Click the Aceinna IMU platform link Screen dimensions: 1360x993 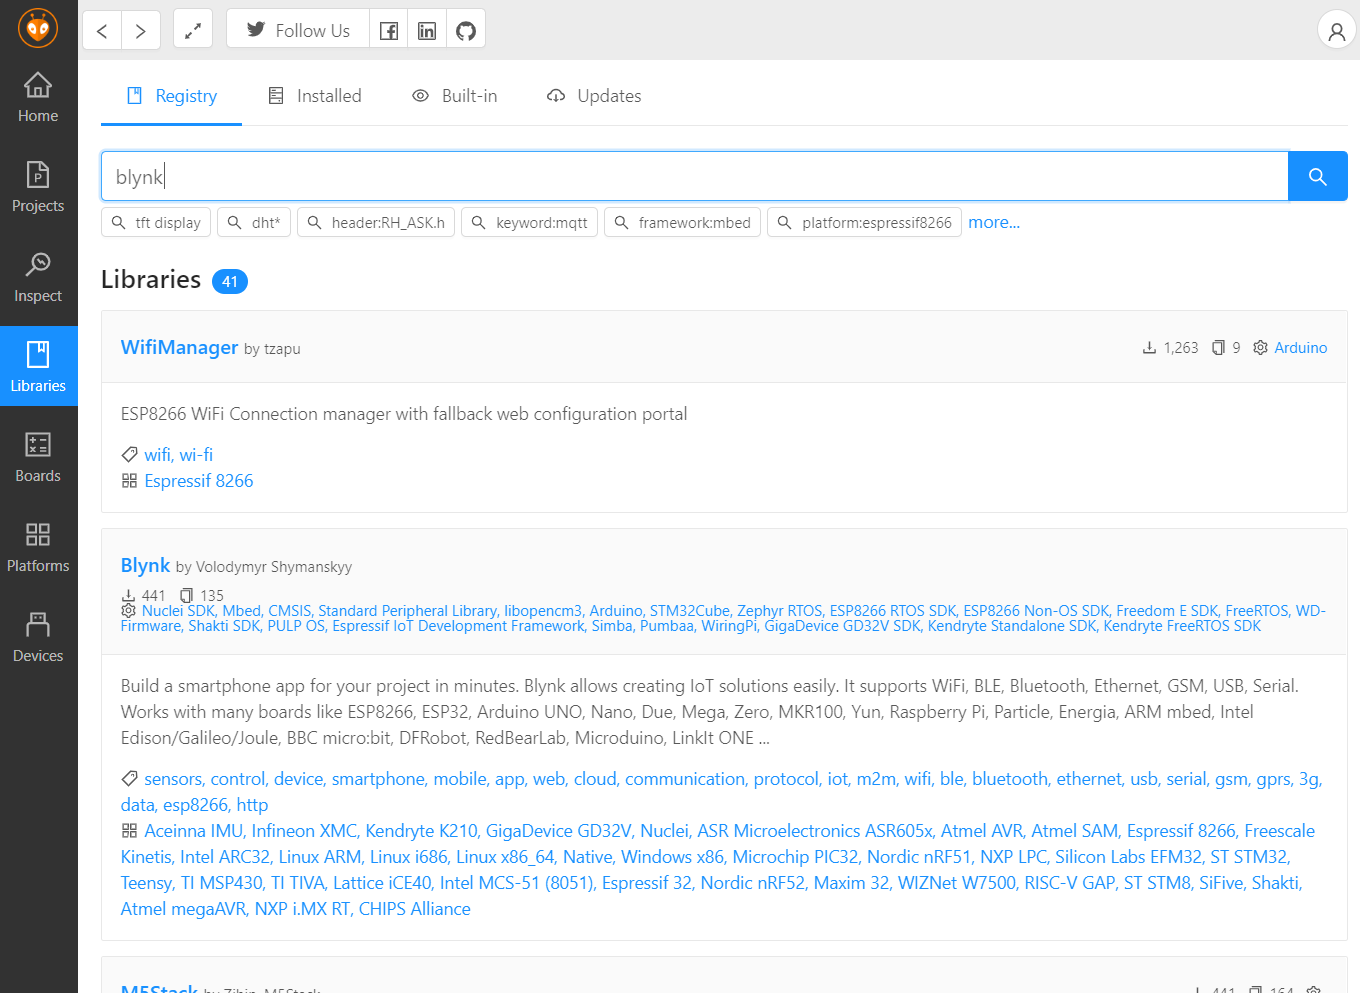tap(194, 831)
